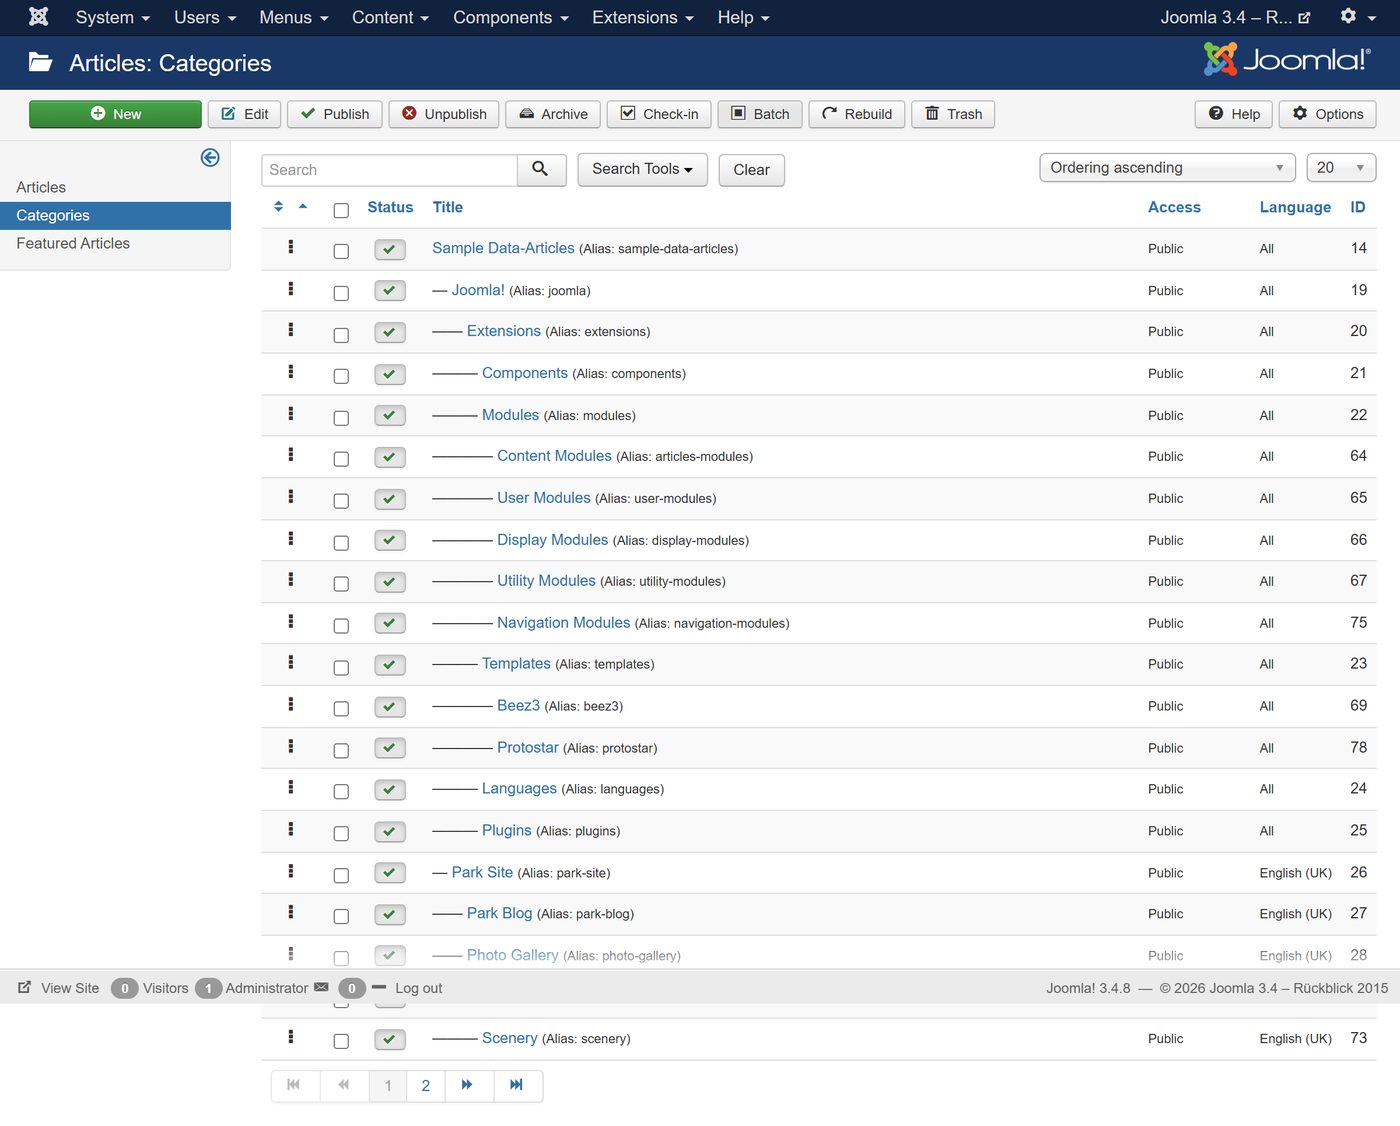Sort by the Access column header
The image size is (1400, 1126).
pos(1174,207)
